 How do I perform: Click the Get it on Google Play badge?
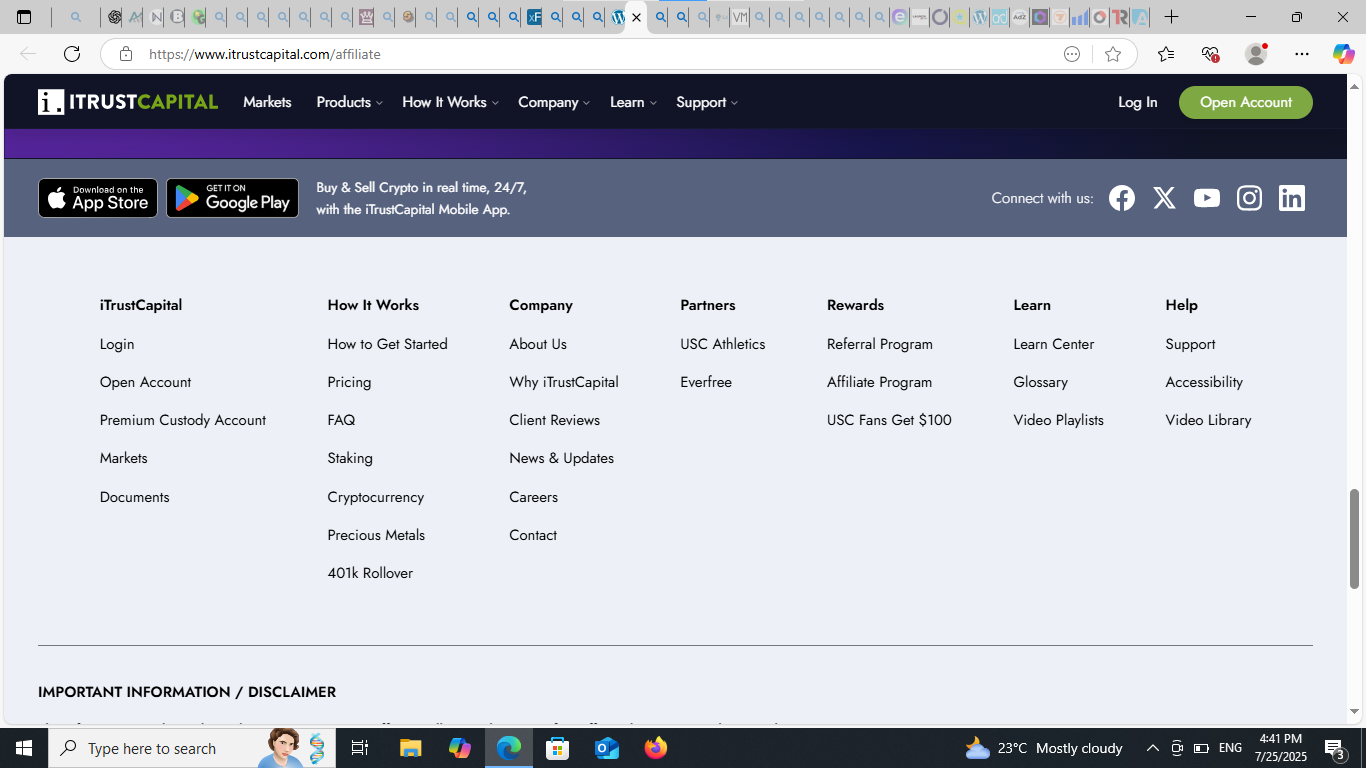(x=232, y=198)
